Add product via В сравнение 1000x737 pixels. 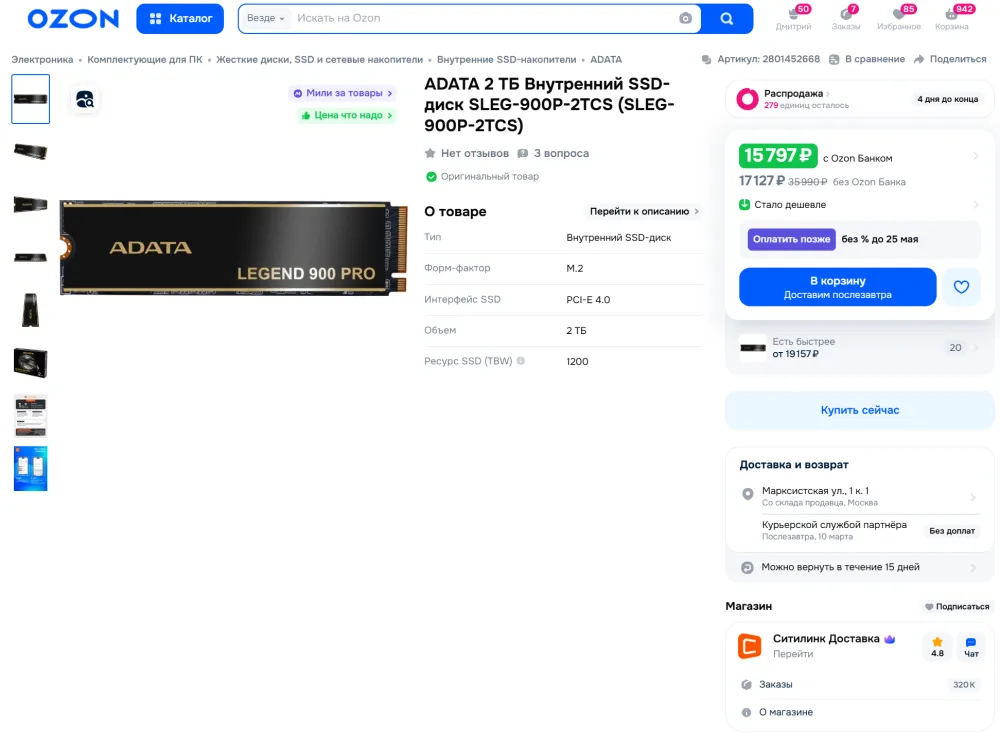pyautogui.click(x=867, y=59)
